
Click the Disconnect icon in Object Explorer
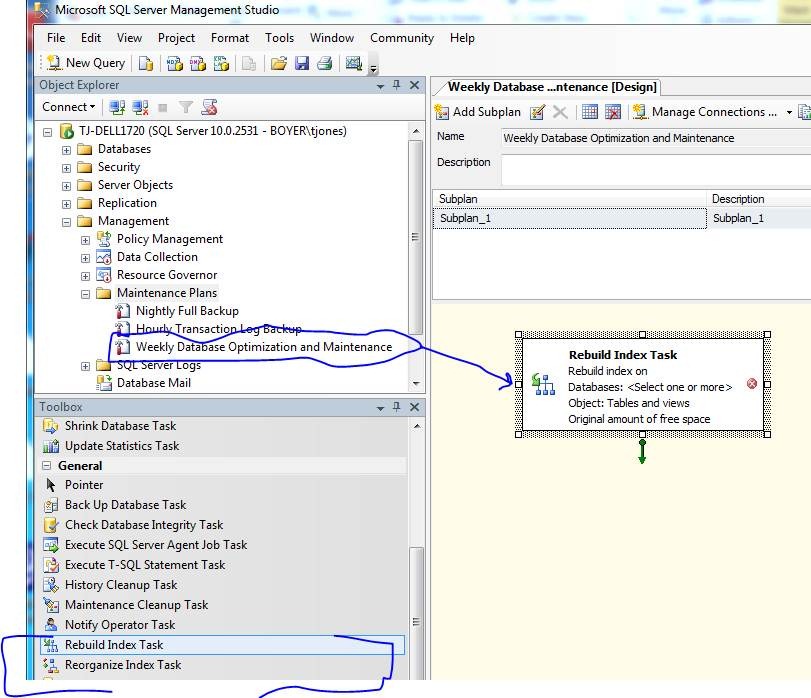[140, 108]
